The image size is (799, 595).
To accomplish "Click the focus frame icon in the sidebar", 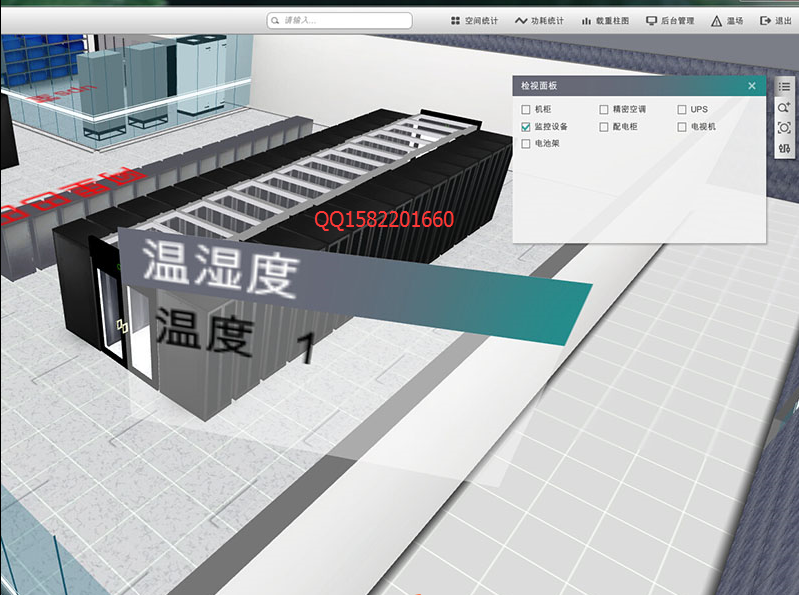I will pos(784,128).
